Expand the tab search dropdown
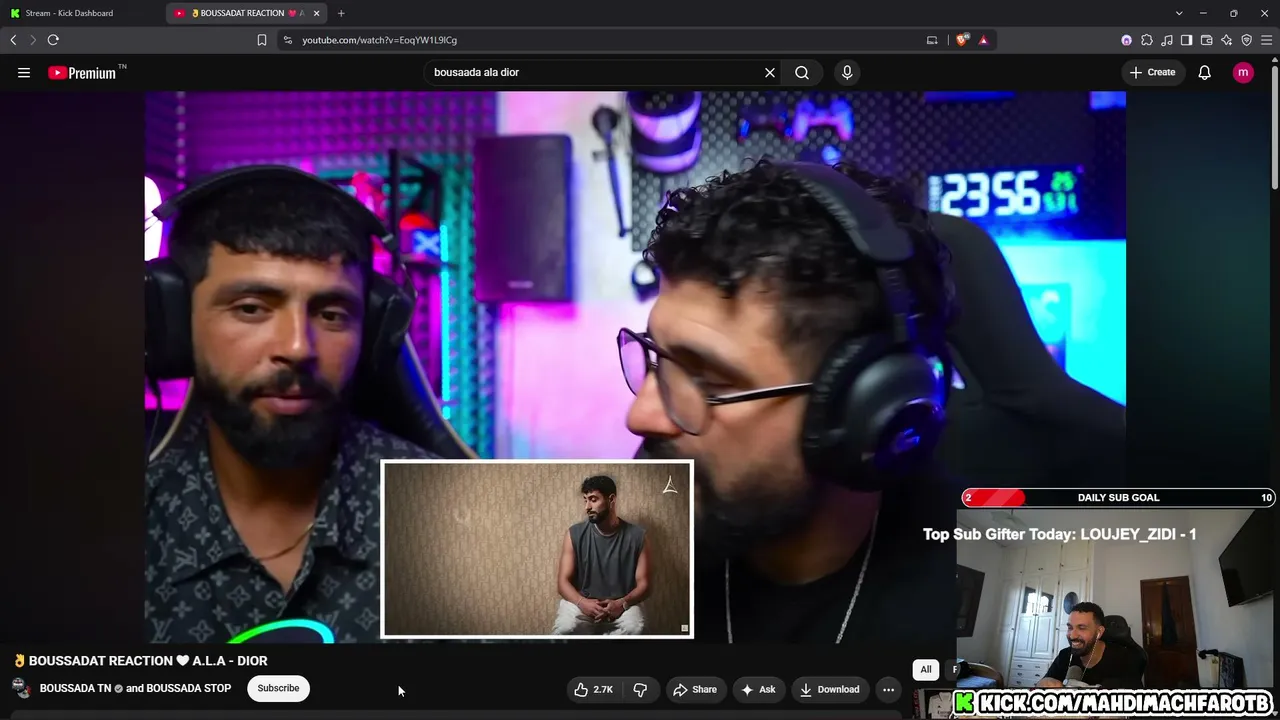The height and width of the screenshot is (720, 1280). (1179, 13)
